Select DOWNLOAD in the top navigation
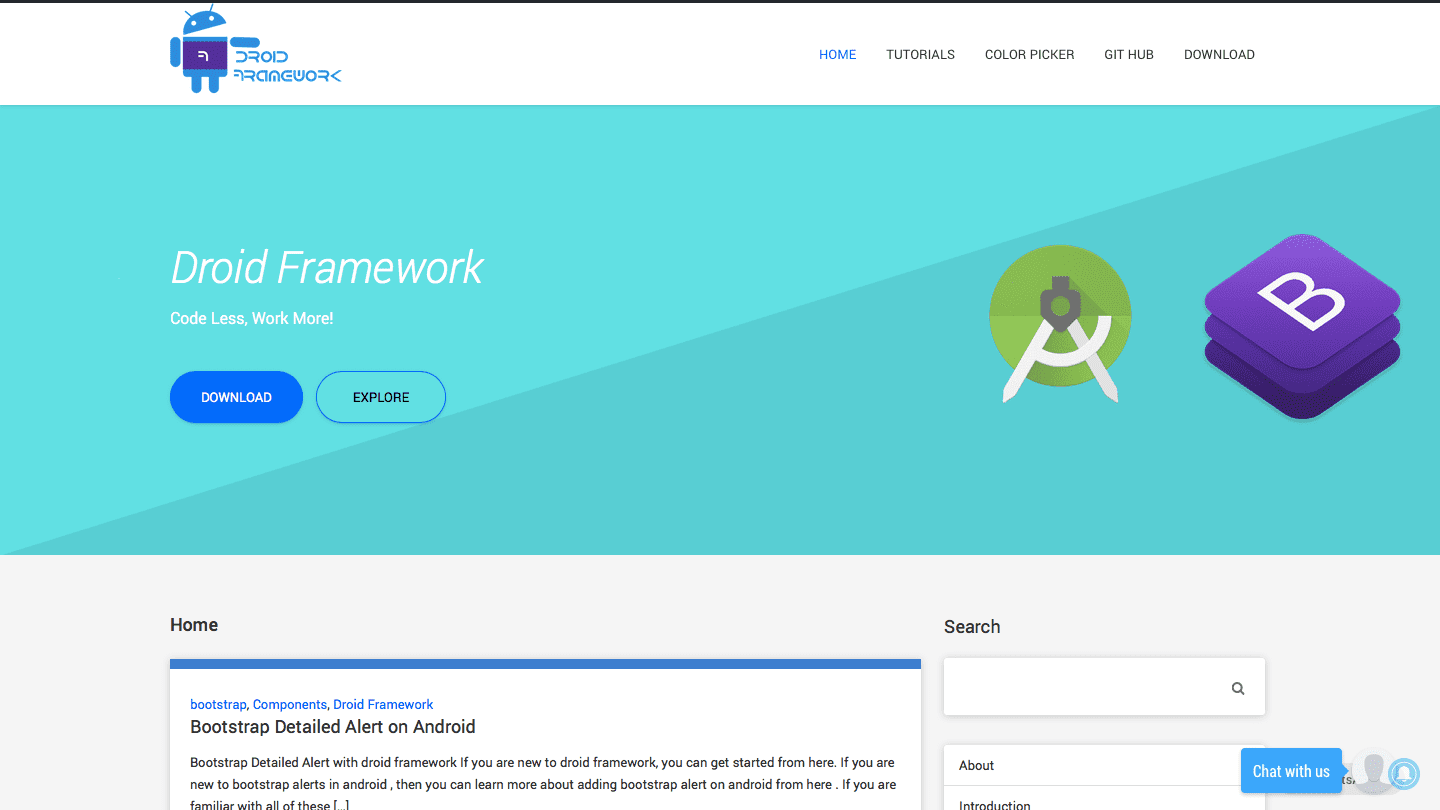Image resolution: width=1440 pixels, height=810 pixels. 1219,54
